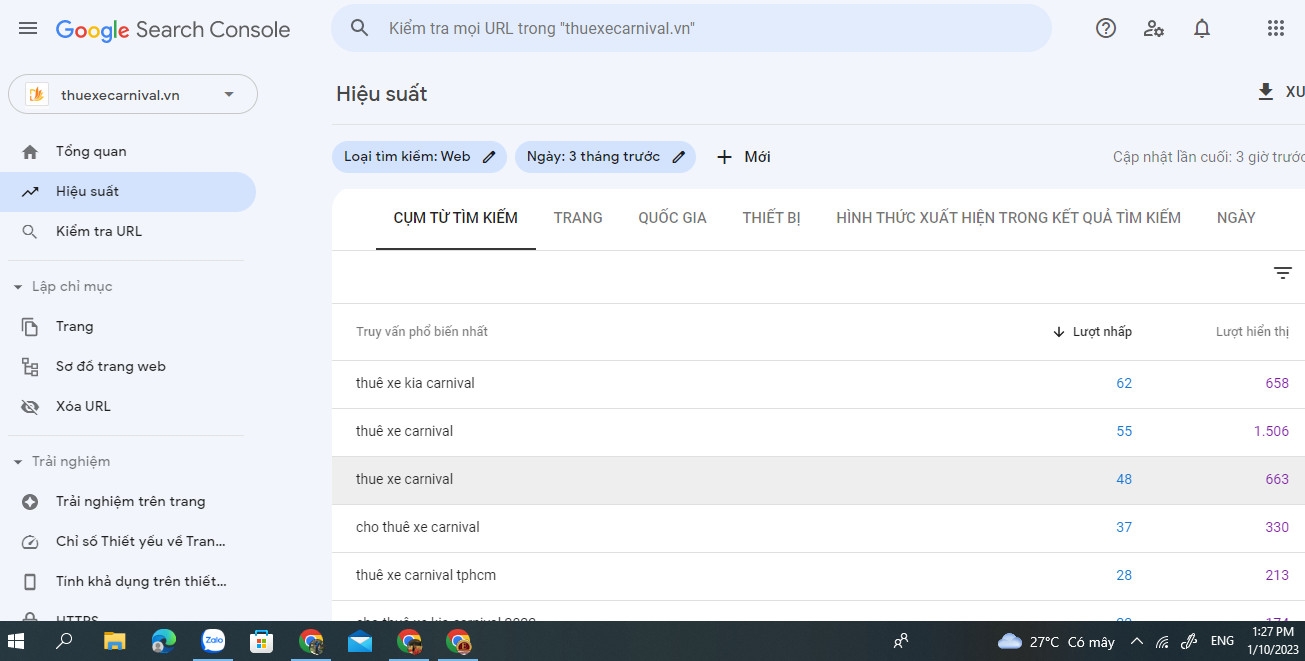Click the mobile usability phone icon
Viewport: 1305px width, 661px height.
tap(30, 582)
